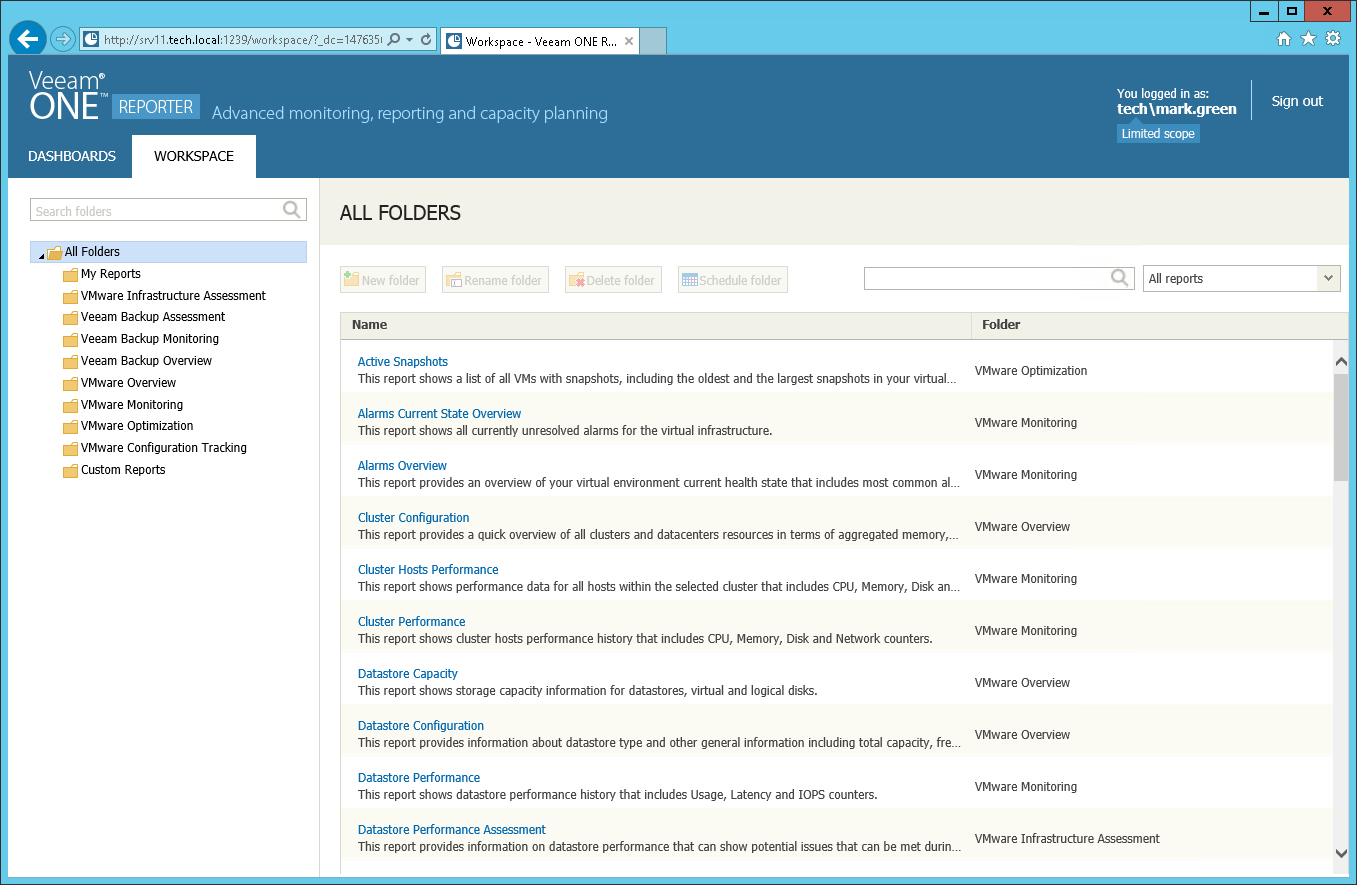Open the Cluster Hosts Performance report
The height and width of the screenshot is (885, 1357).
coord(428,570)
